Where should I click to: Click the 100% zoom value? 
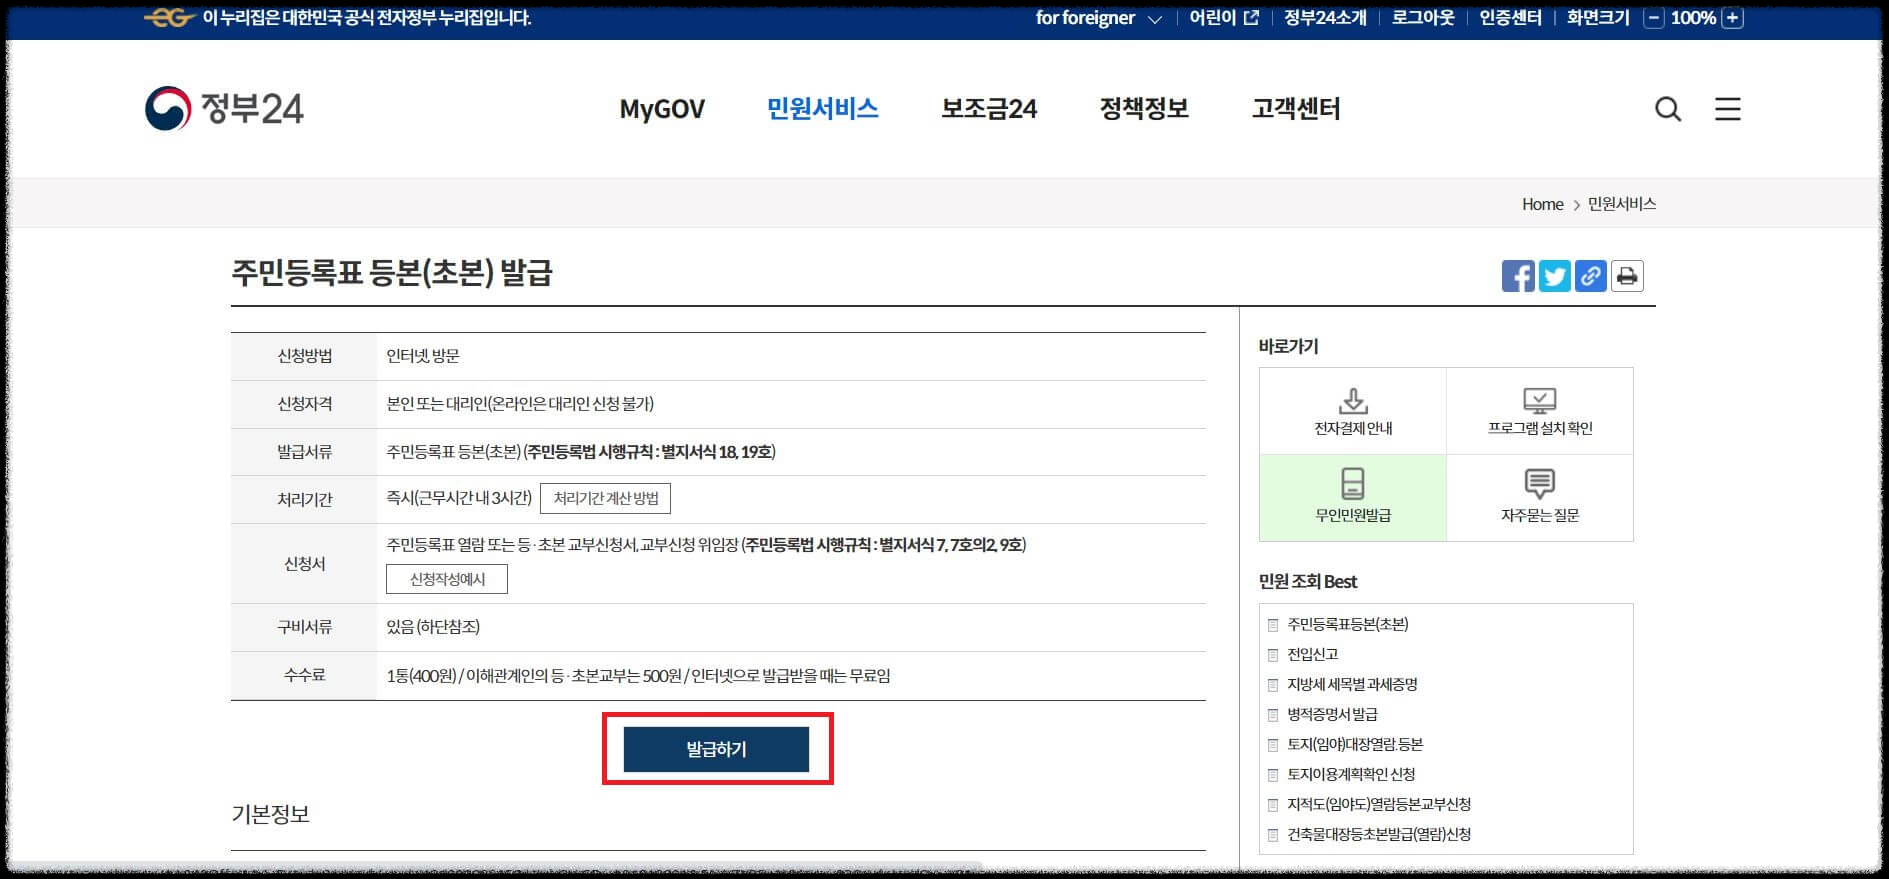point(1693,18)
